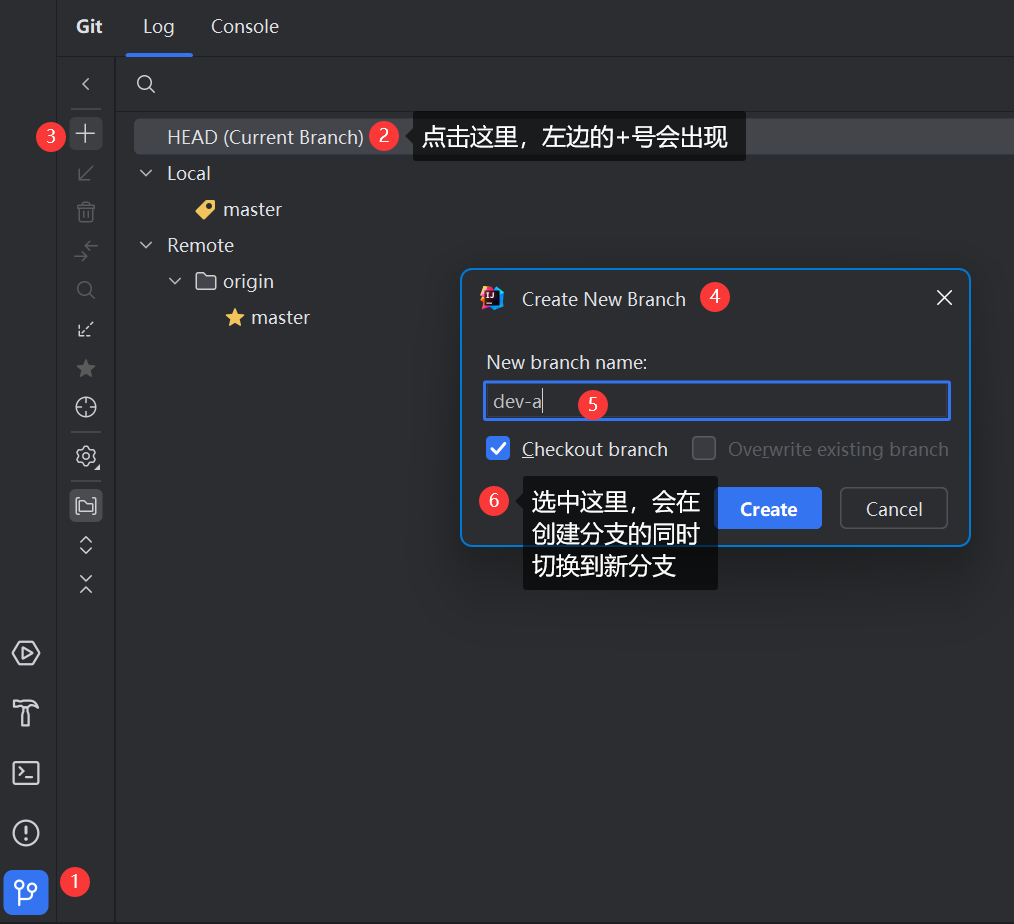Open the Build hammer tool window
Image resolution: width=1014 pixels, height=924 pixels.
click(26, 713)
